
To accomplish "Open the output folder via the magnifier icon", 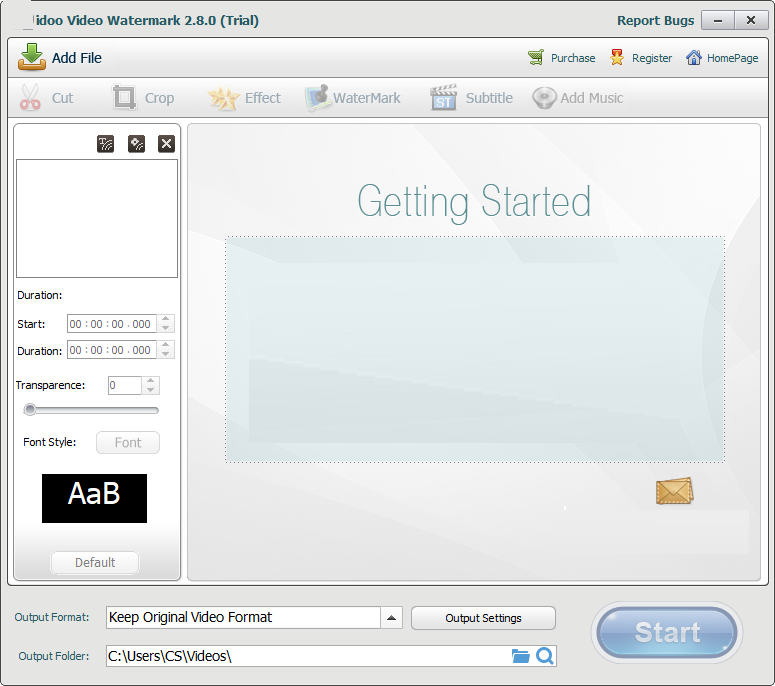I will point(545,656).
